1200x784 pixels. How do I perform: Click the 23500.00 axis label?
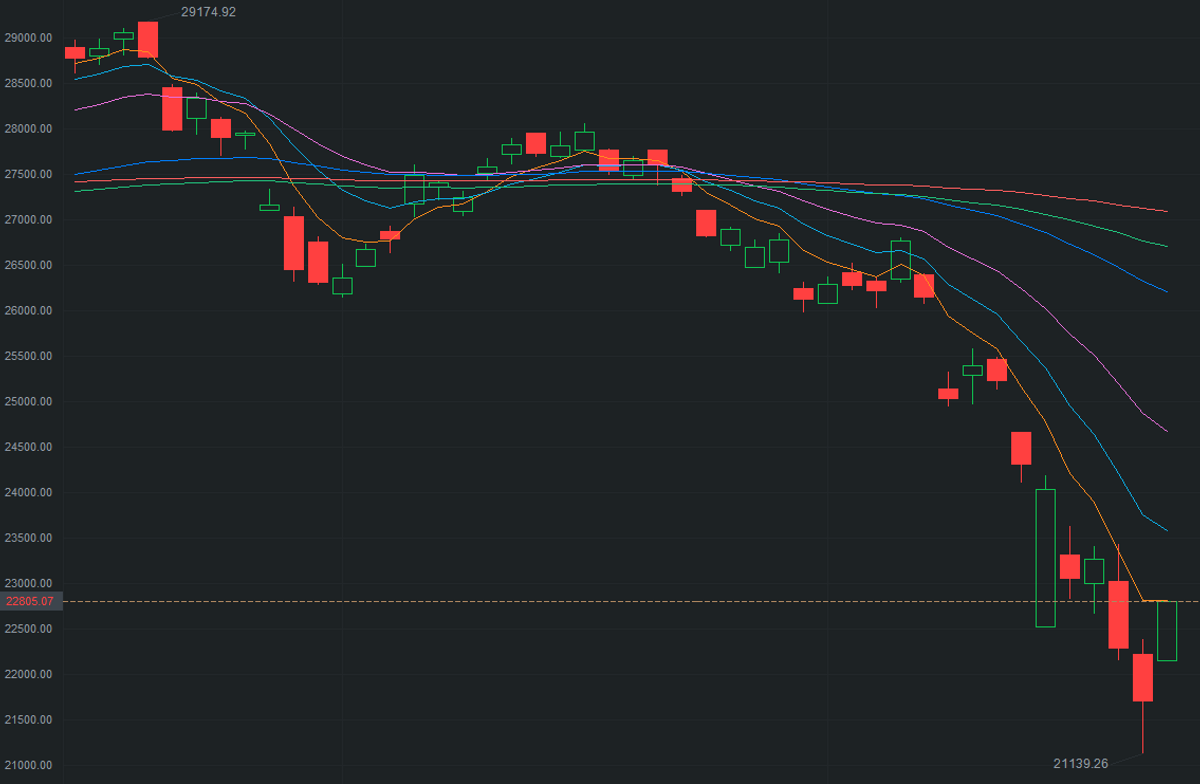pyautogui.click(x=29, y=539)
